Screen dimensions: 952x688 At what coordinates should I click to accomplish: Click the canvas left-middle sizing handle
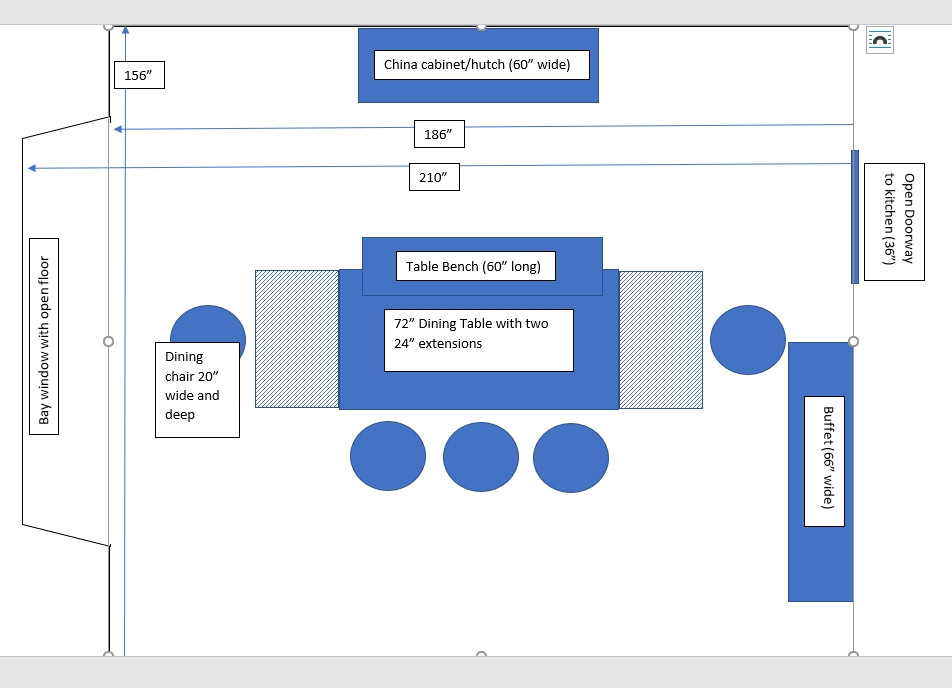click(x=109, y=341)
